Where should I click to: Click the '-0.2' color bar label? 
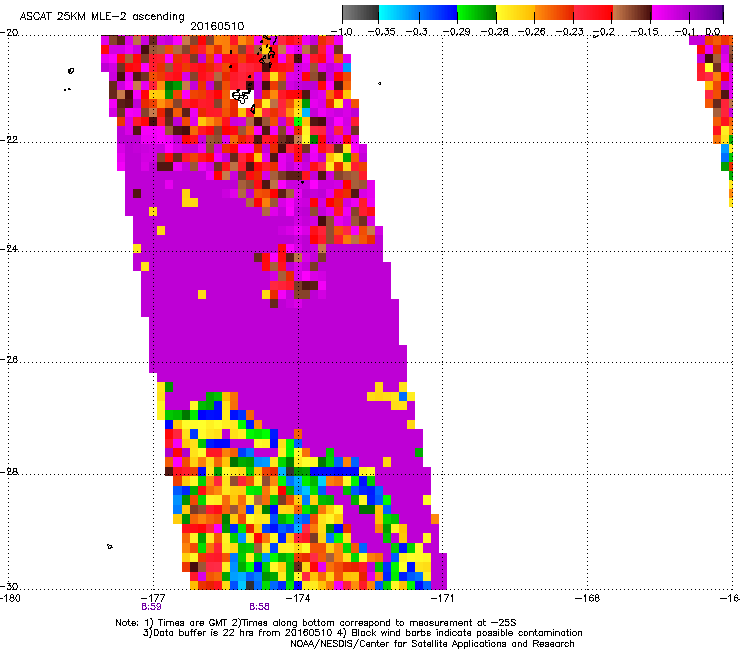point(604,32)
